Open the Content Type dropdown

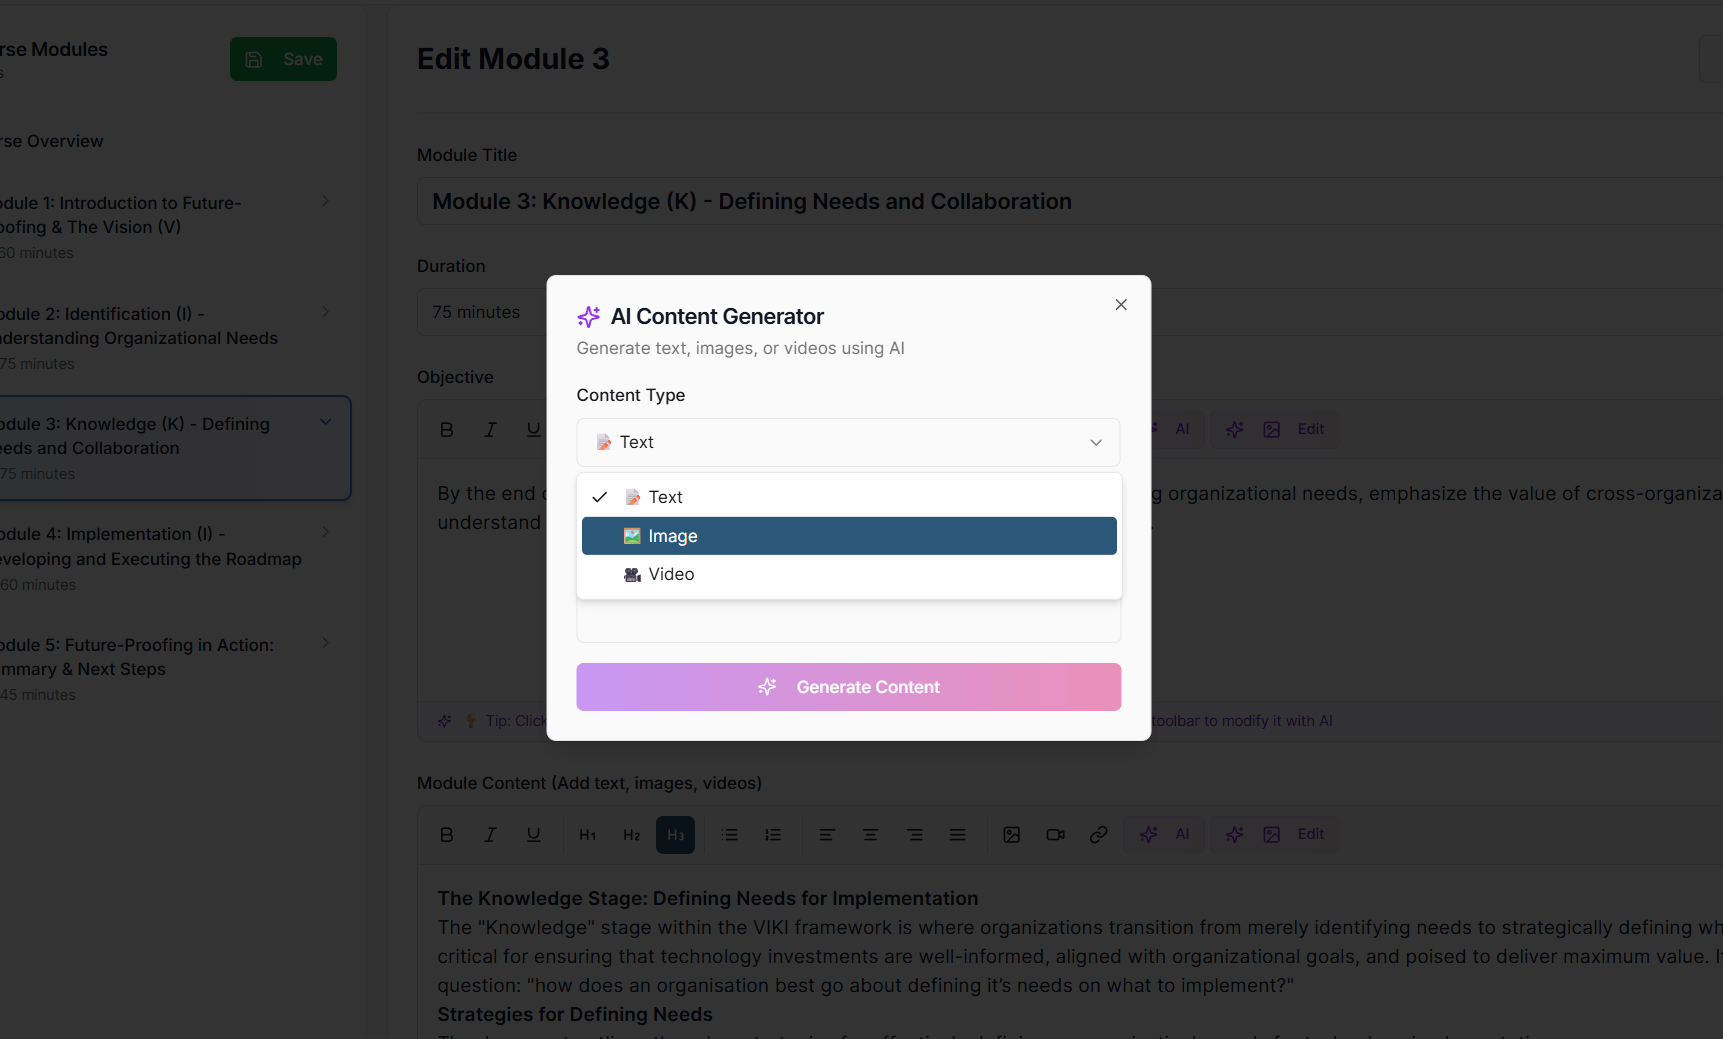pos(847,442)
